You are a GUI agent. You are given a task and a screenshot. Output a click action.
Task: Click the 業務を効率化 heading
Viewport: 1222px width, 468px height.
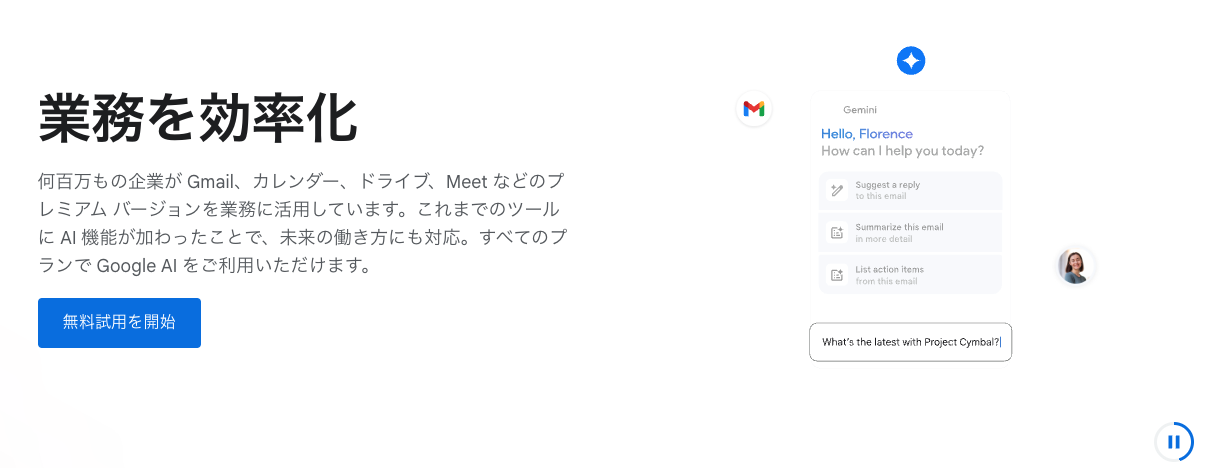[198, 118]
